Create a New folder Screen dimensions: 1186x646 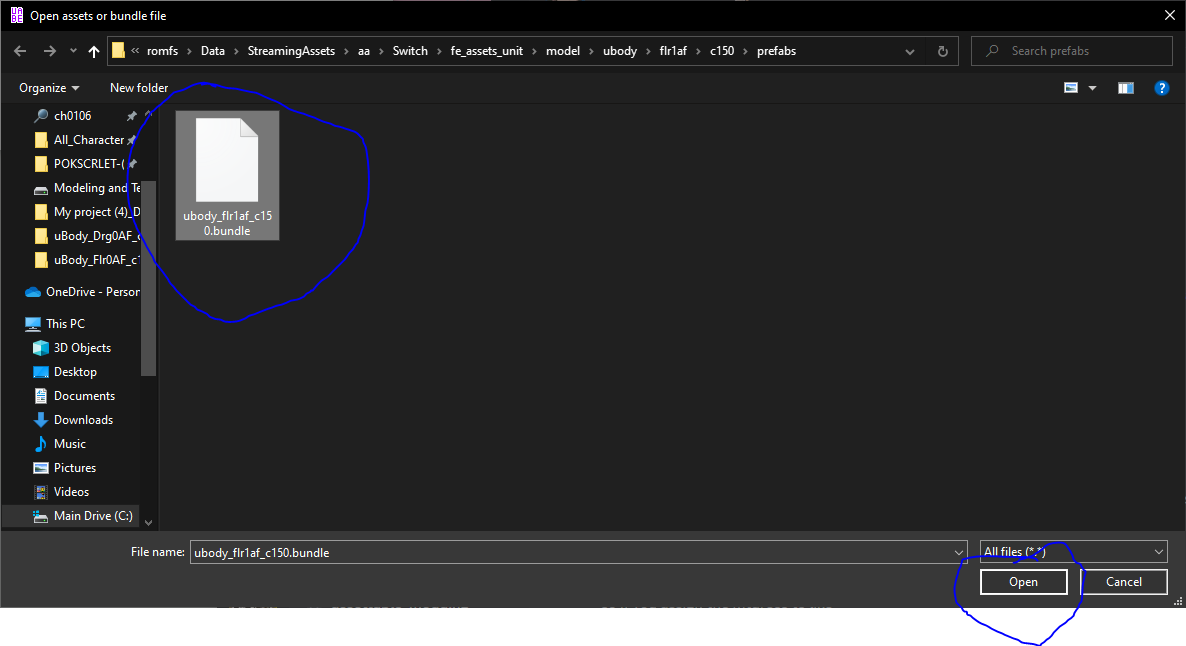[139, 88]
